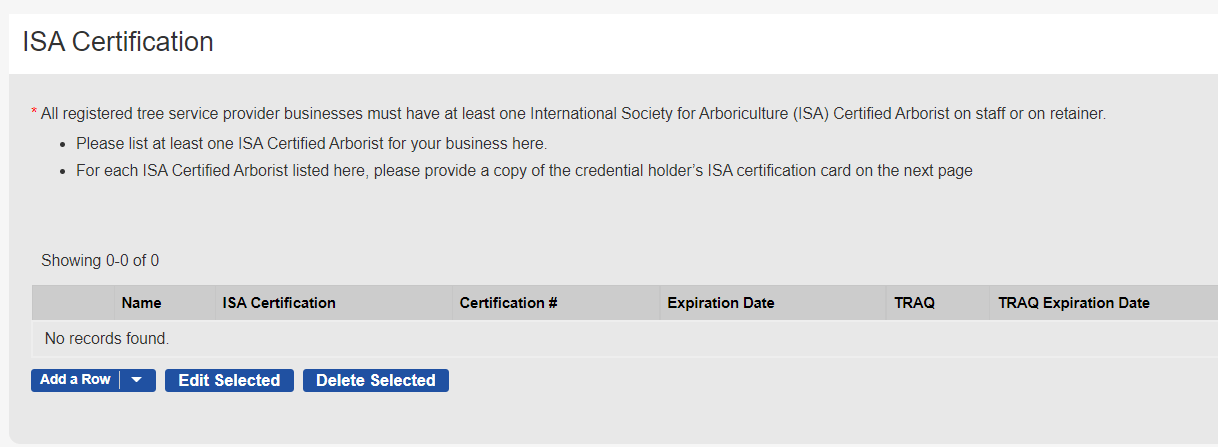The width and height of the screenshot is (1218, 447).
Task: Select the Certification # column header
Action: [x=508, y=303]
